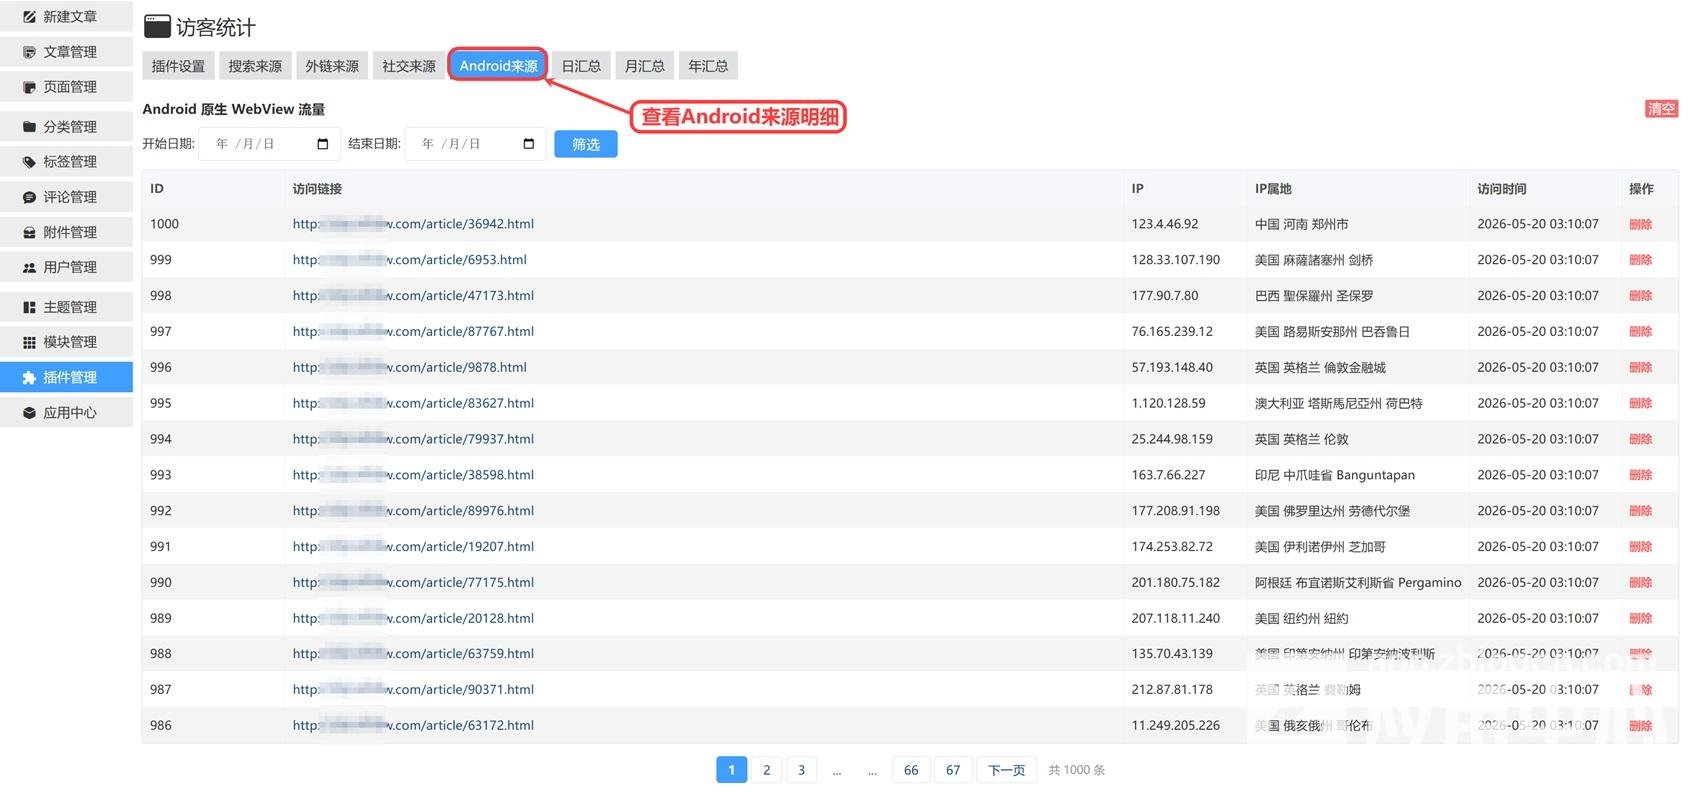
Task: Click current page 1 button
Action: [x=732, y=770]
